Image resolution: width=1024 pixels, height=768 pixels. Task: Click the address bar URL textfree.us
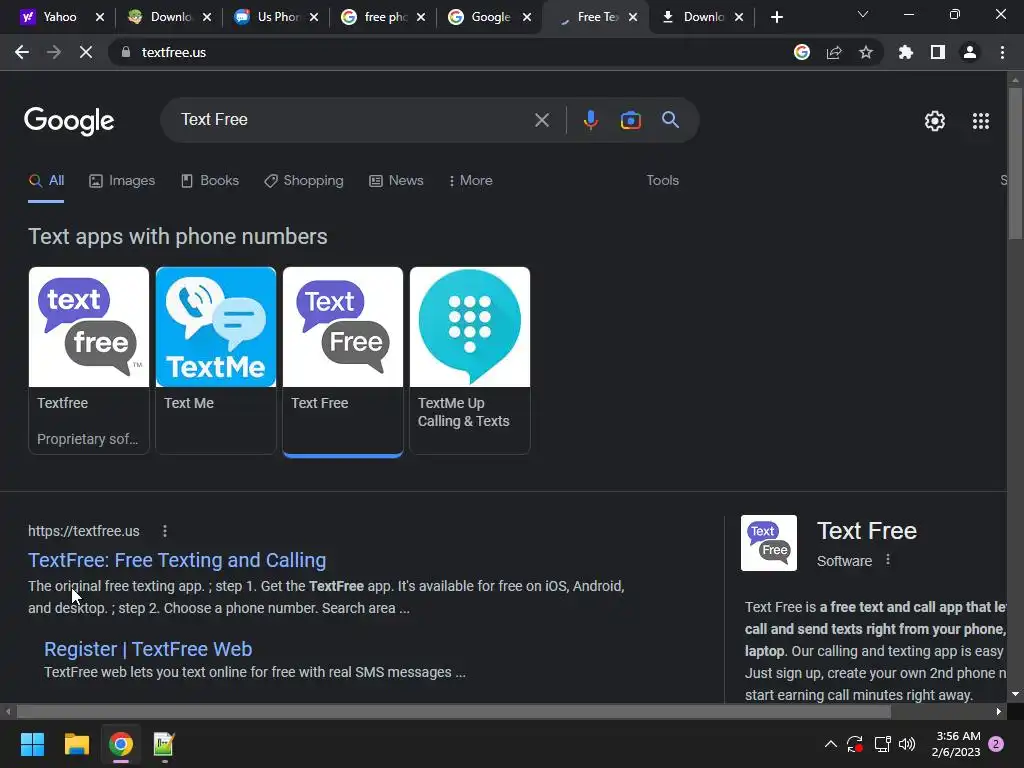(x=174, y=52)
